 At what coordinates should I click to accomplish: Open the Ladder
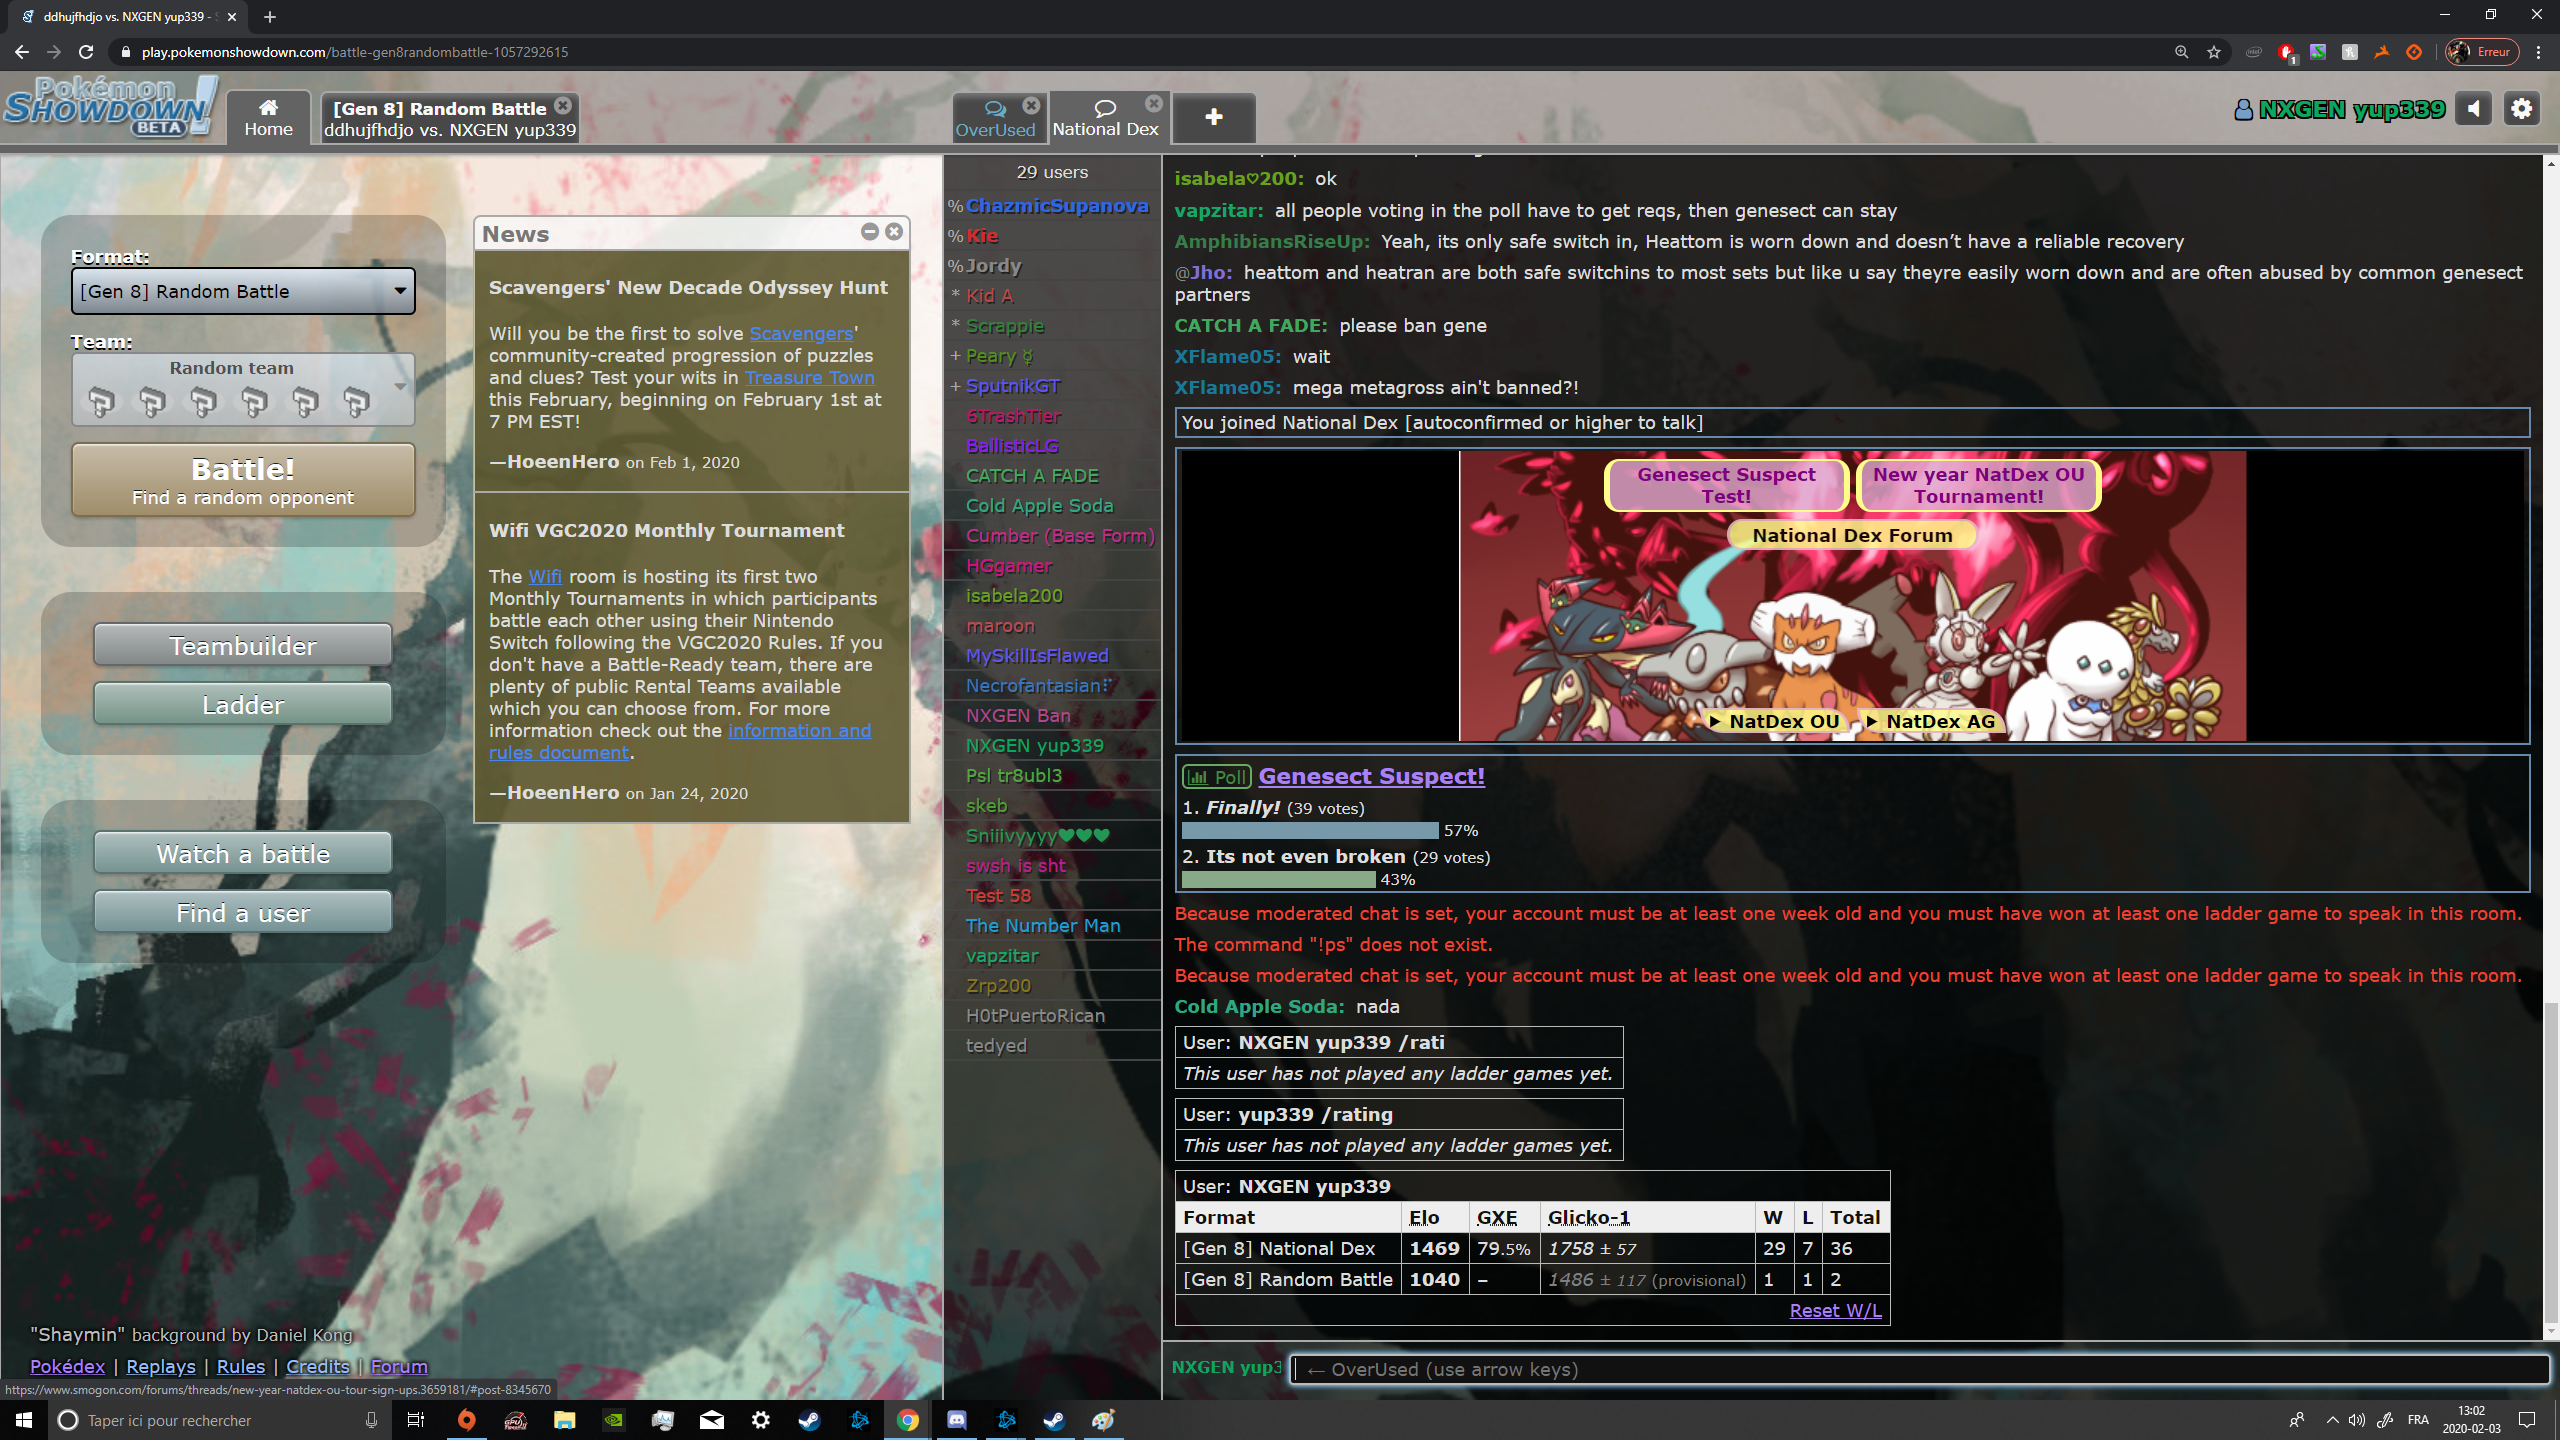point(243,705)
